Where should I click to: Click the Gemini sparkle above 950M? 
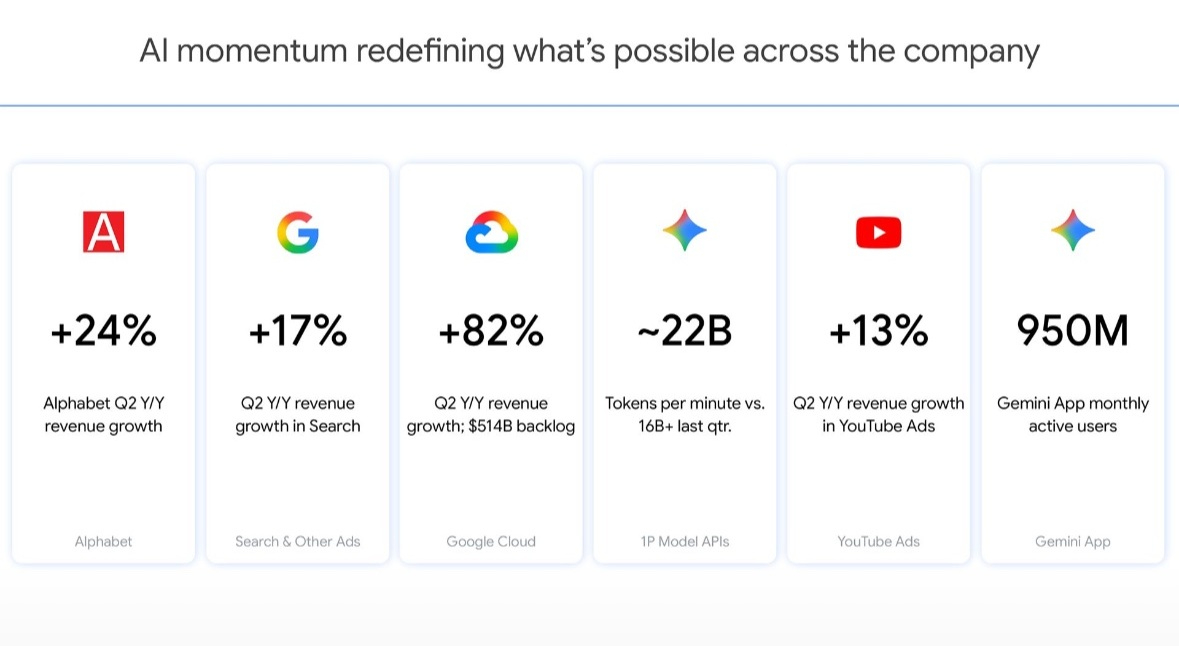[x=1072, y=230]
